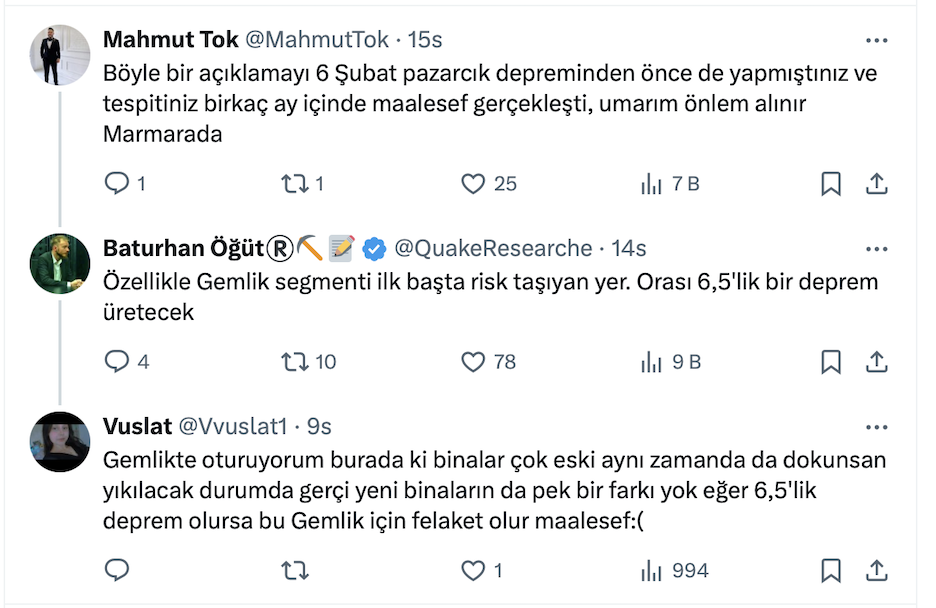The width and height of the screenshot is (936, 608).
Task: Bookmark Baturhan Öğüt's tweet
Action: click(x=831, y=362)
